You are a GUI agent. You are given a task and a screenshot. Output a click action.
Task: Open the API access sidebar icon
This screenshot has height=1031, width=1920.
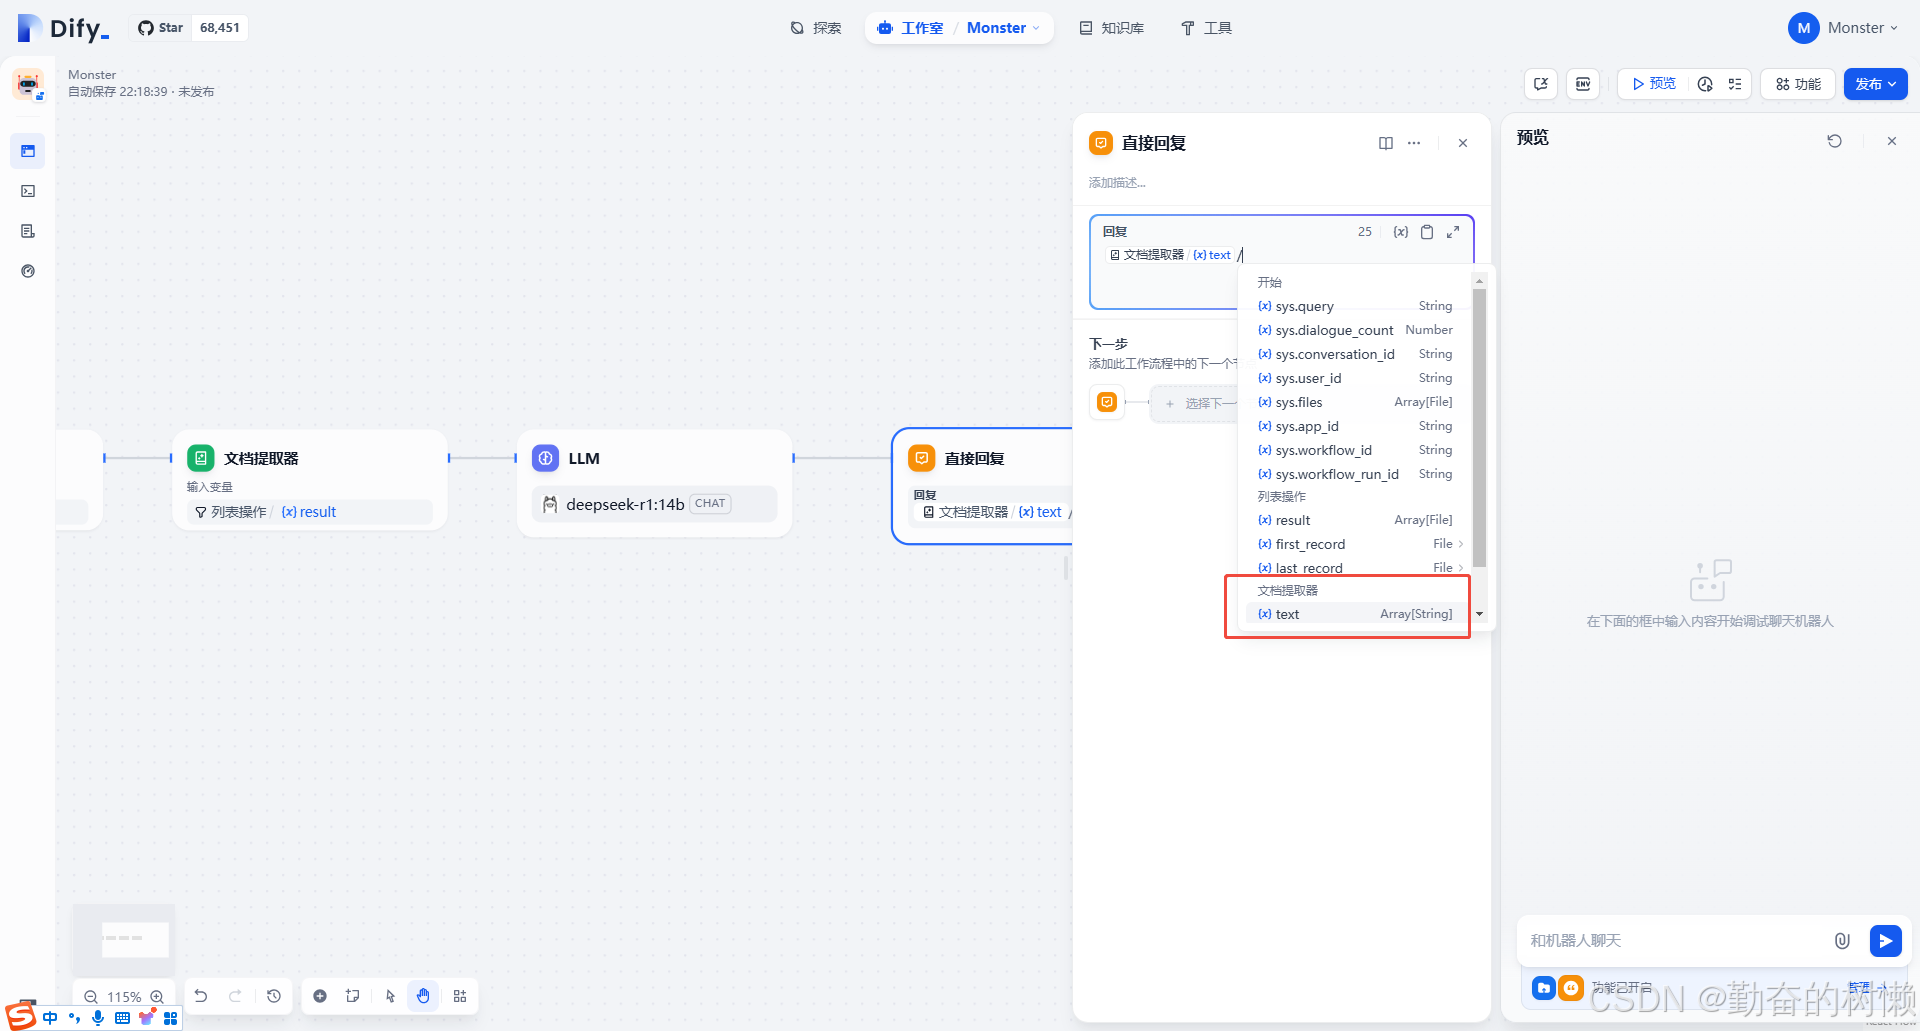coord(28,191)
